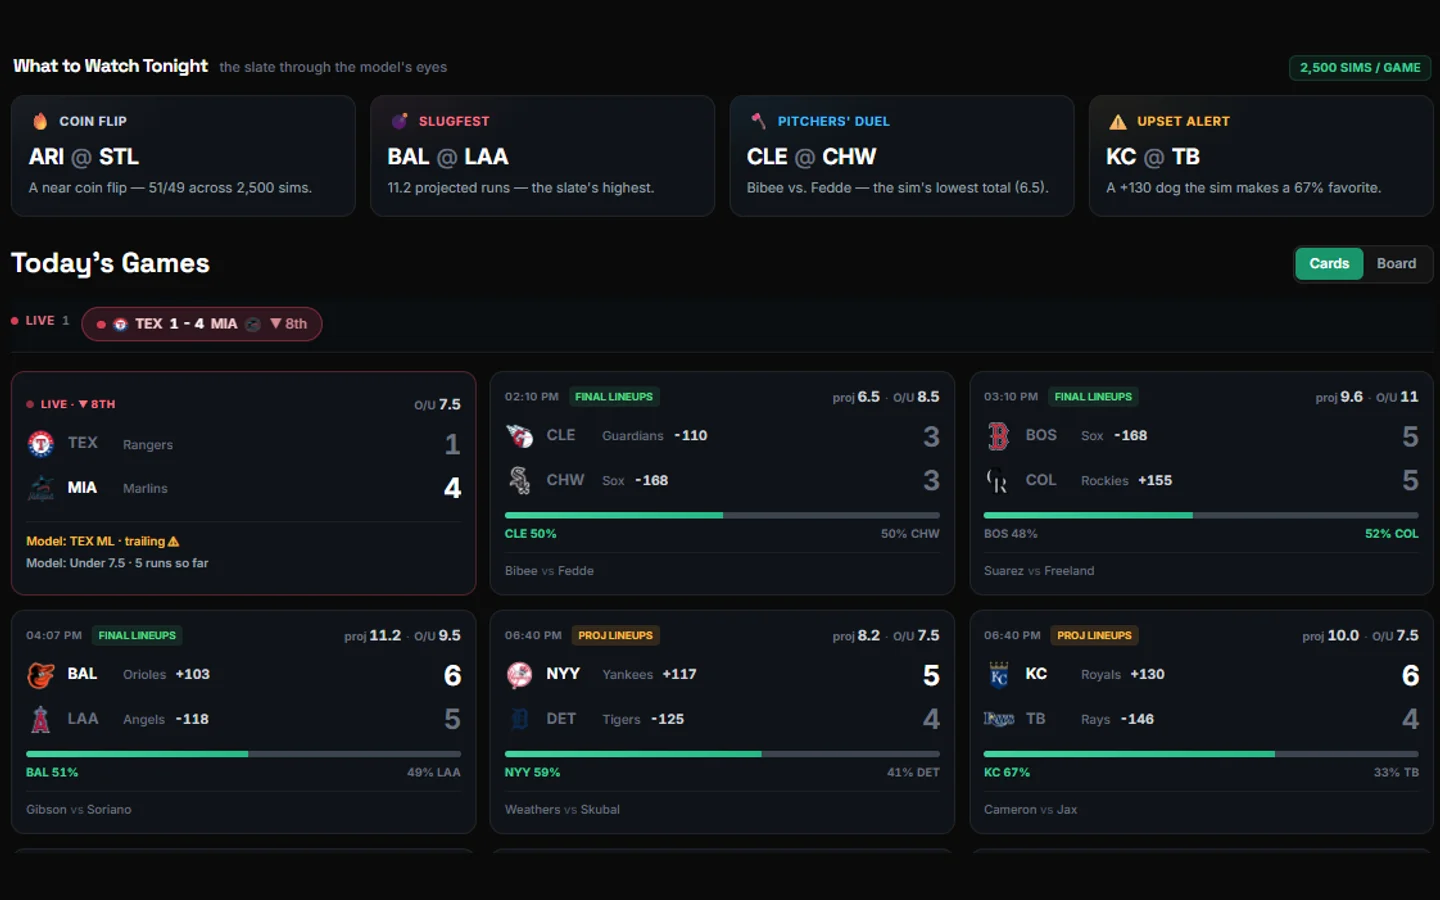The image size is (1440, 900).
Task: Click the 'NYY 59%' win probability label
Action: tap(532, 773)
